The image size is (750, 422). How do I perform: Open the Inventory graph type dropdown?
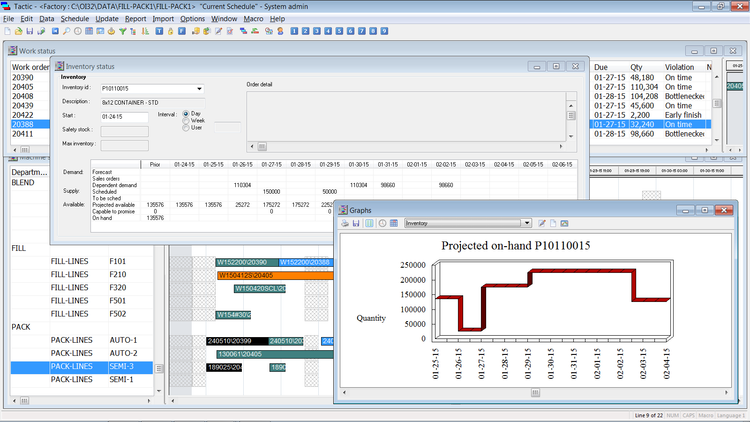click(x=526, y=223)
